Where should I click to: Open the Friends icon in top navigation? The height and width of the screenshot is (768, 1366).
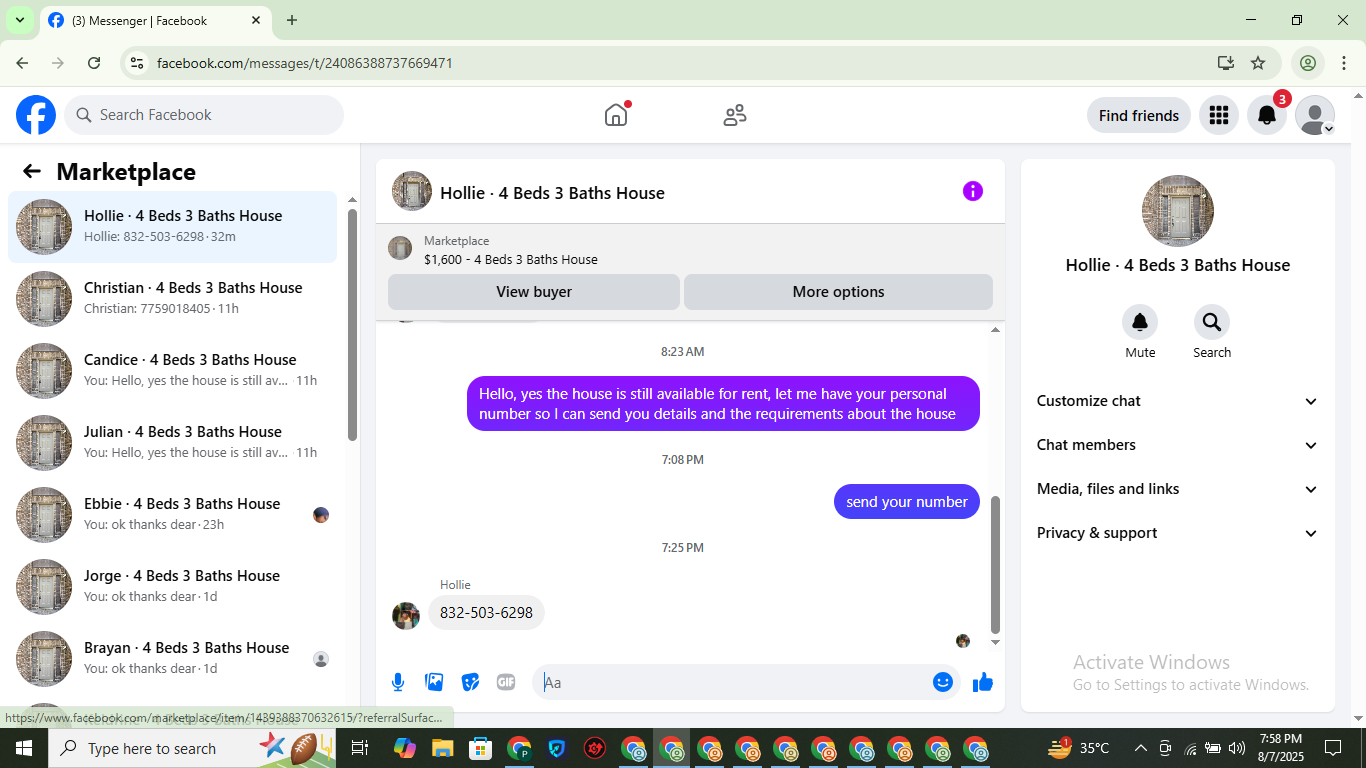tap(735, 115)
